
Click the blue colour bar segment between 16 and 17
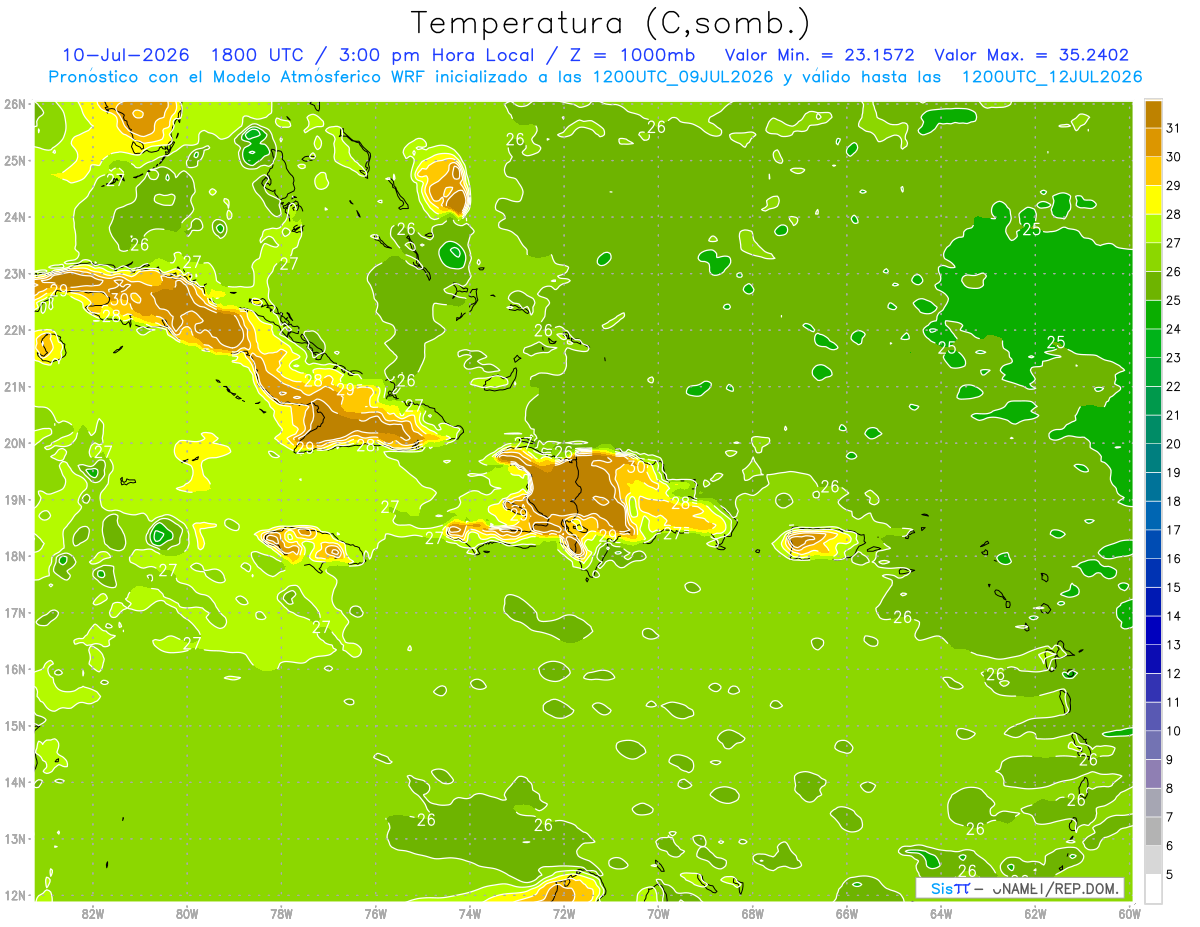pyautogui.click(x=1153, y=543)
